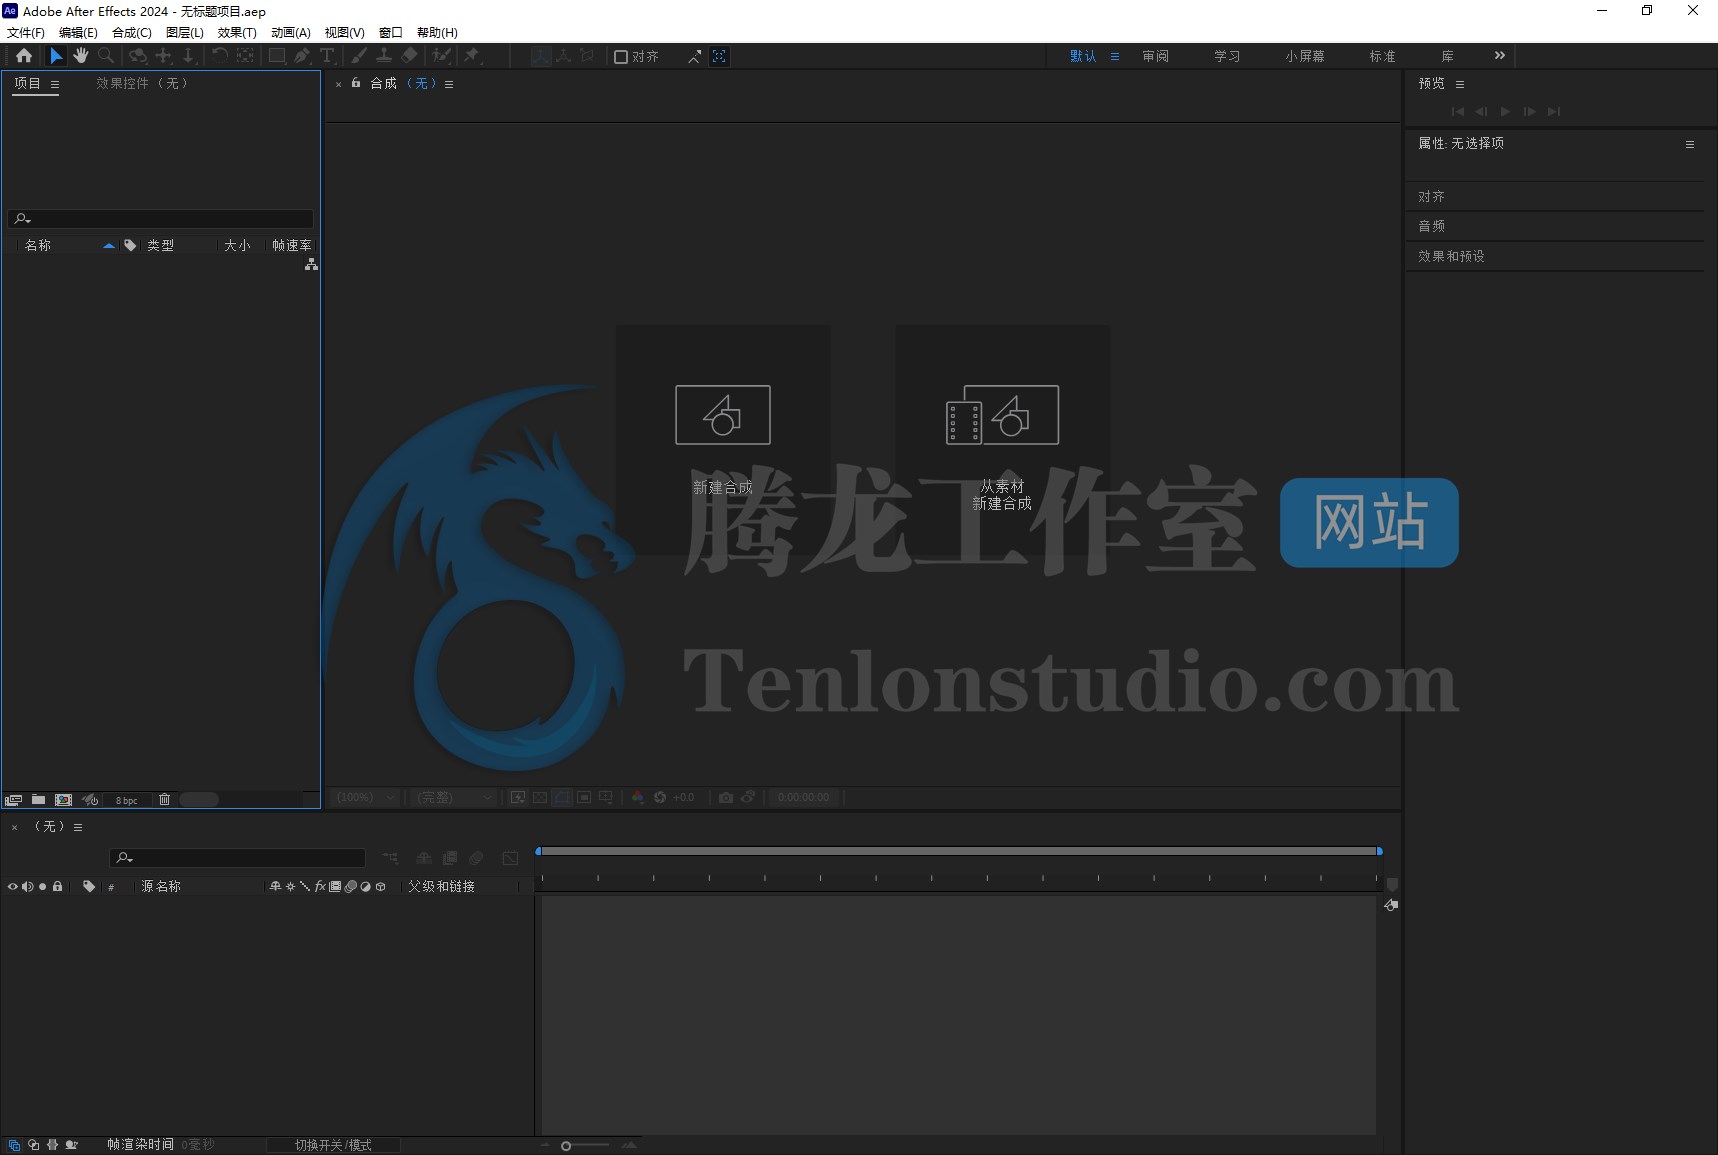Click the timeline search field
This screenshot has height=1155, width=1718.
(x=237, y=858)
